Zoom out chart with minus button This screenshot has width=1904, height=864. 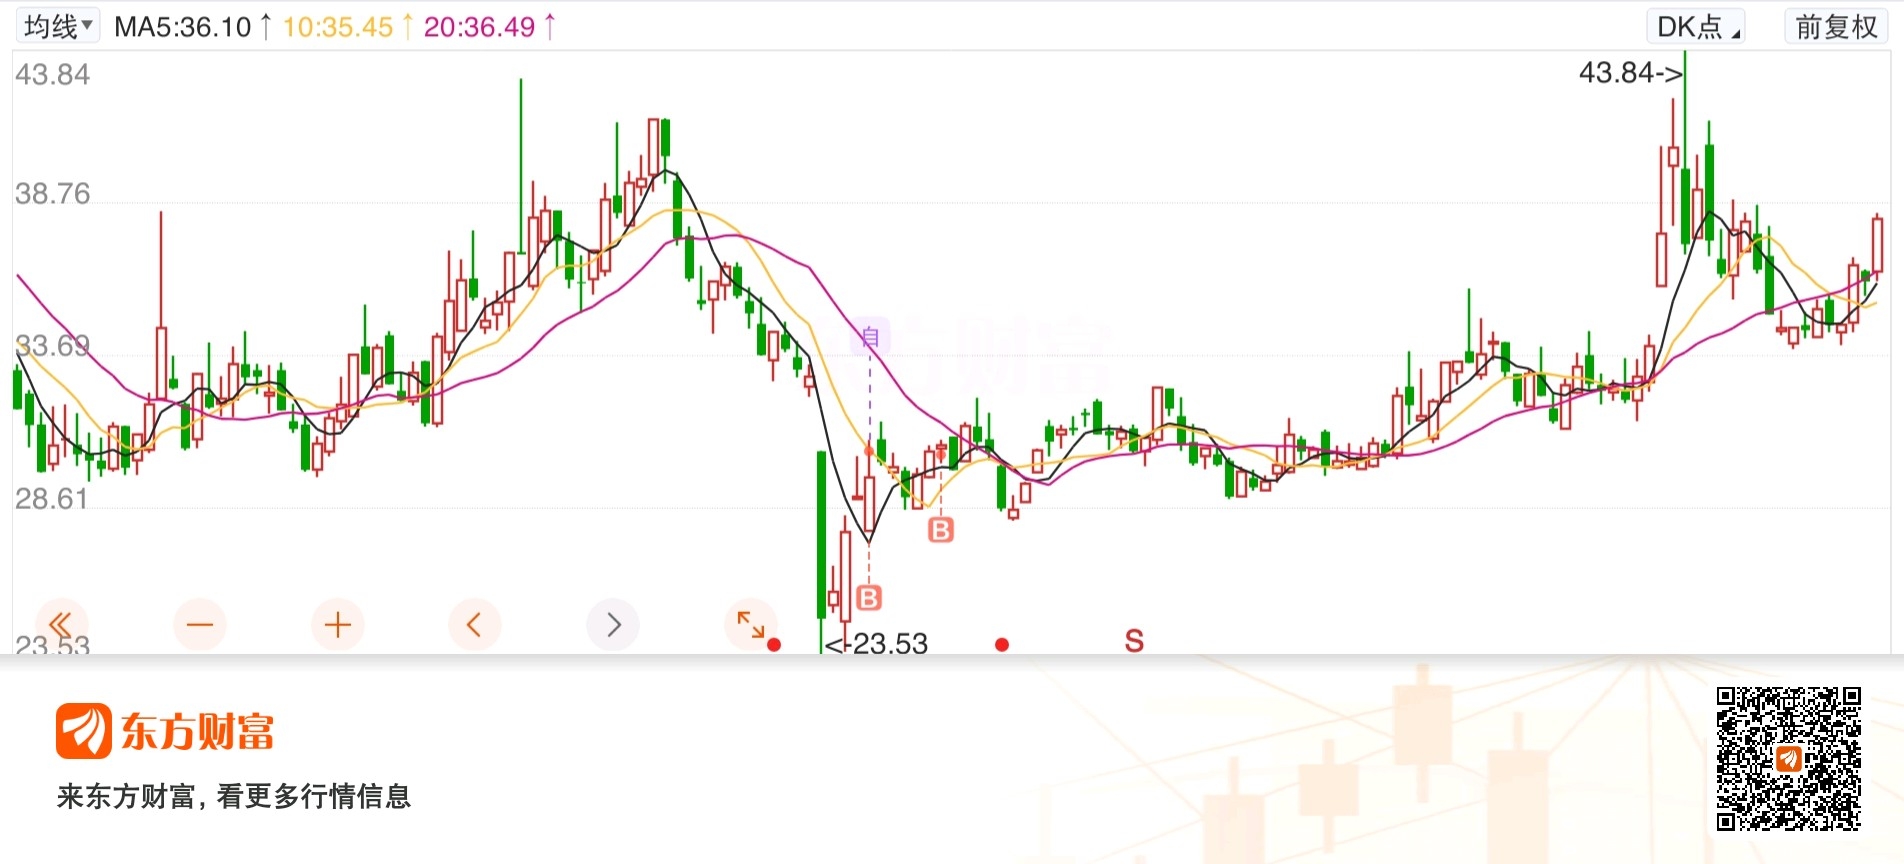click(x=200, y=625)
